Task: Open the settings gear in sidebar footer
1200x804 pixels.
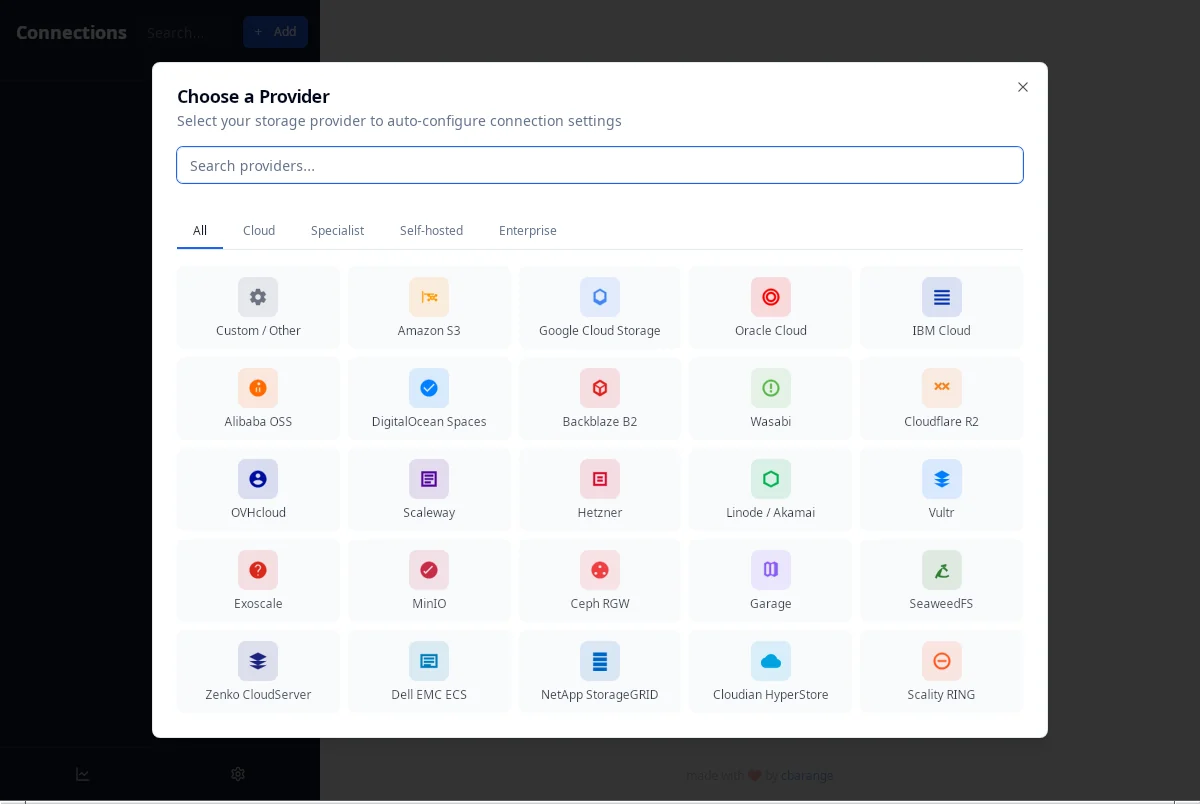Action: coord(238,774)
